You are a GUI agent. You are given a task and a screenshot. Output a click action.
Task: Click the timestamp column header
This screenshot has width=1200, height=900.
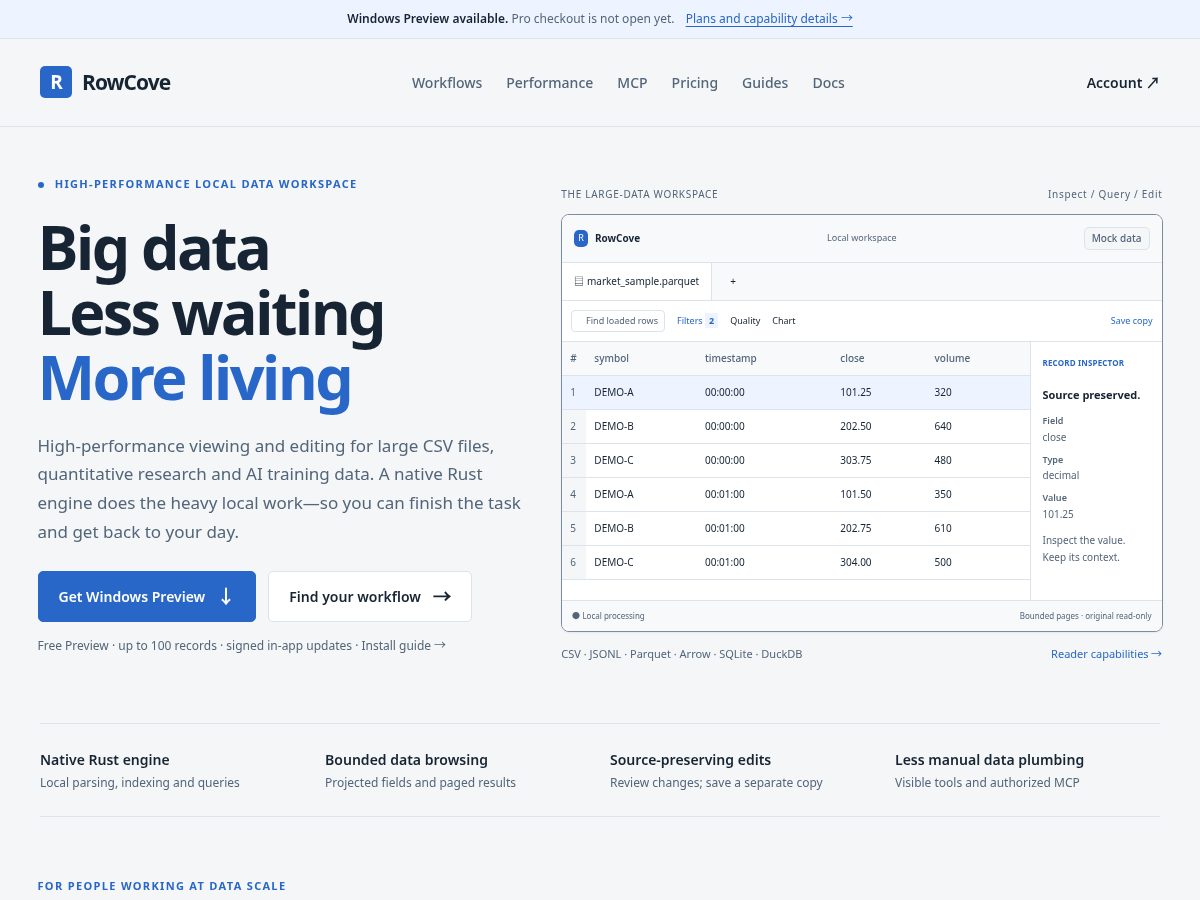pos(731,358)
